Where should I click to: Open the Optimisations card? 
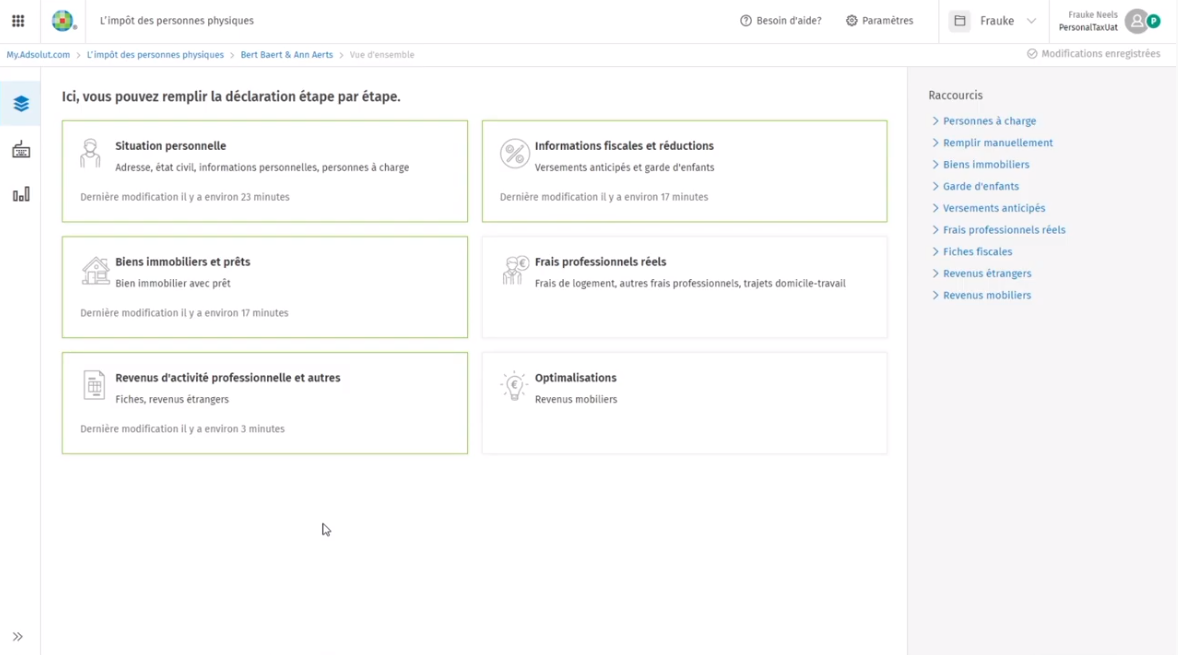pyautogui.click(x=684, y=403)
